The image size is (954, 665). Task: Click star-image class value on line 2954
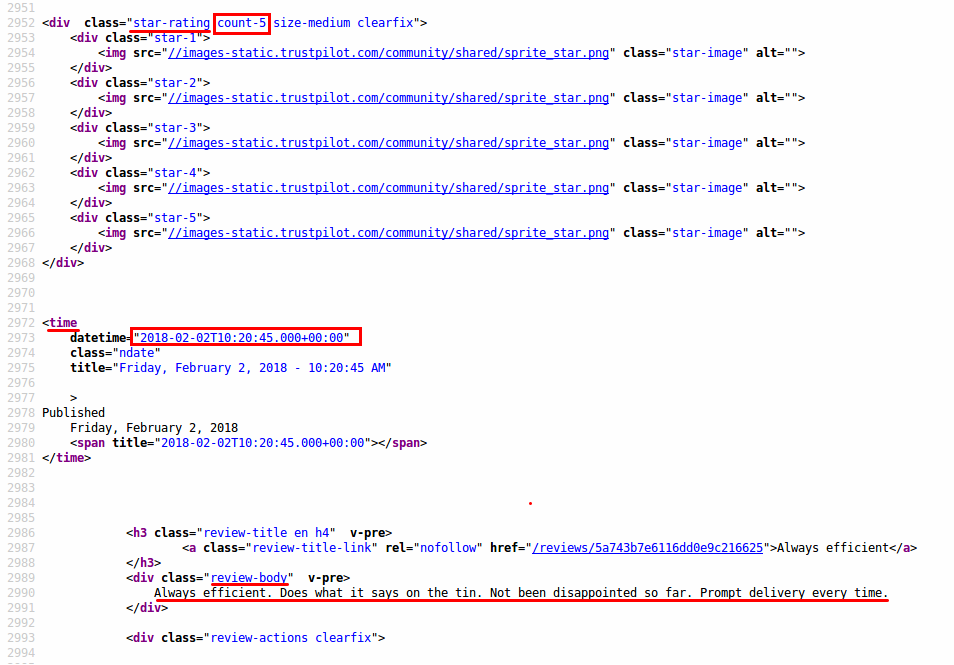[x=707, y=53]
